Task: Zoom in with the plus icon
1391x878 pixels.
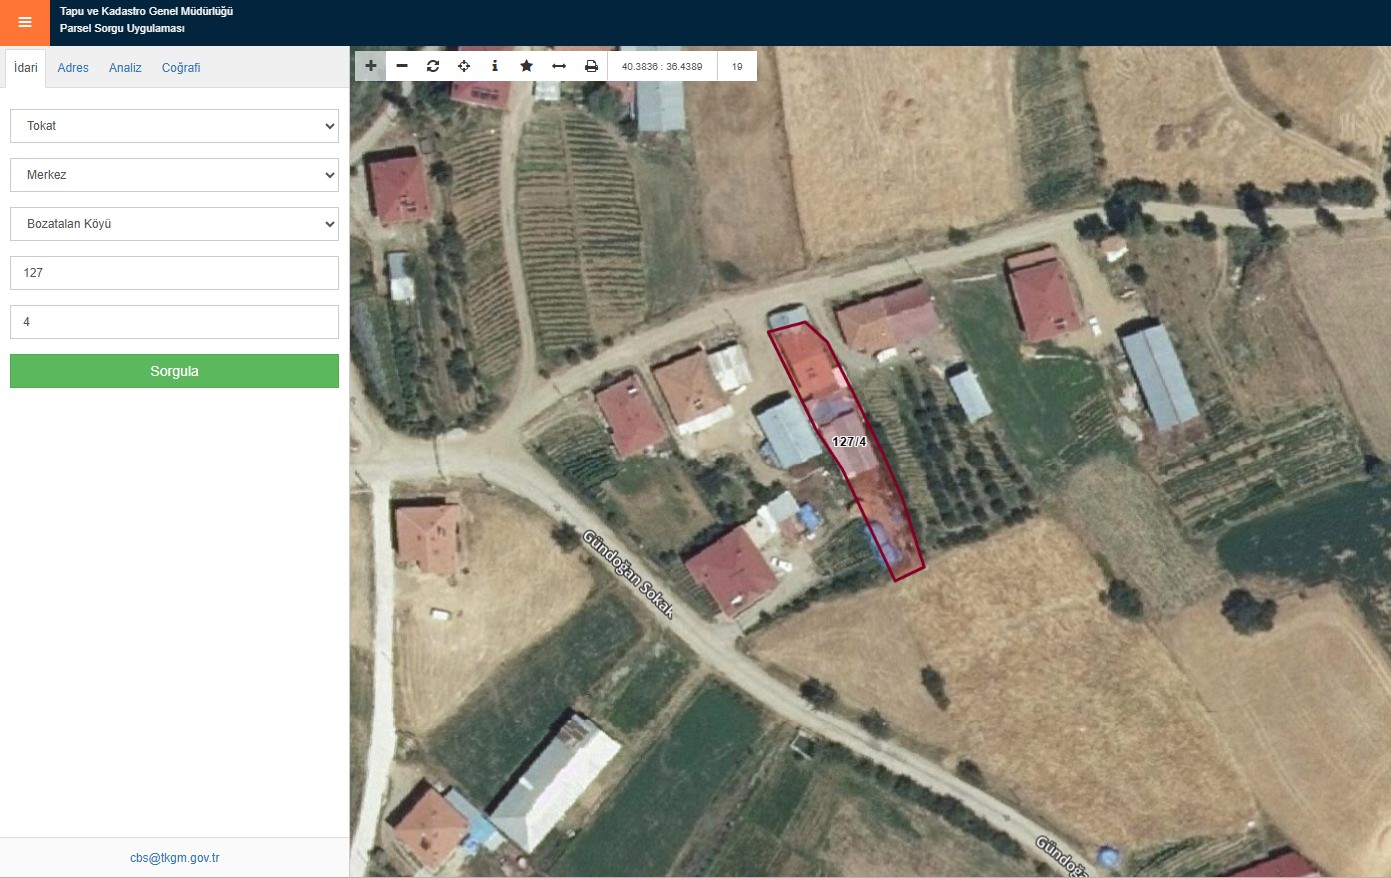Action: click(x=370, y=66)
